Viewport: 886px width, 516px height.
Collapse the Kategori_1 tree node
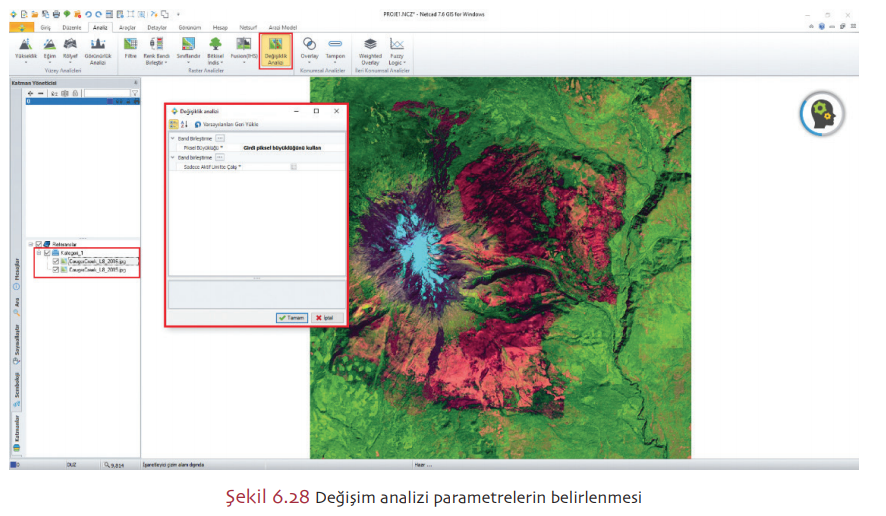[x=38, y=253]
